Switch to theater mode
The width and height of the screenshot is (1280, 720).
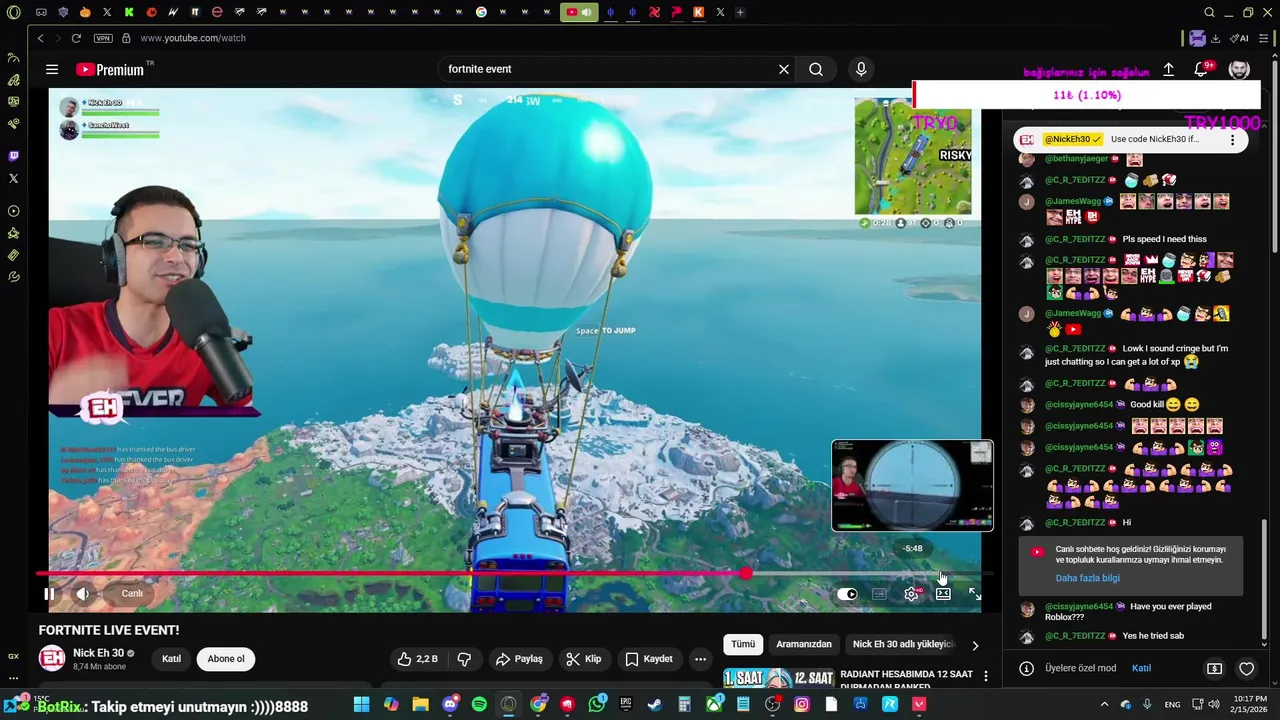click(x=943, y=594)
